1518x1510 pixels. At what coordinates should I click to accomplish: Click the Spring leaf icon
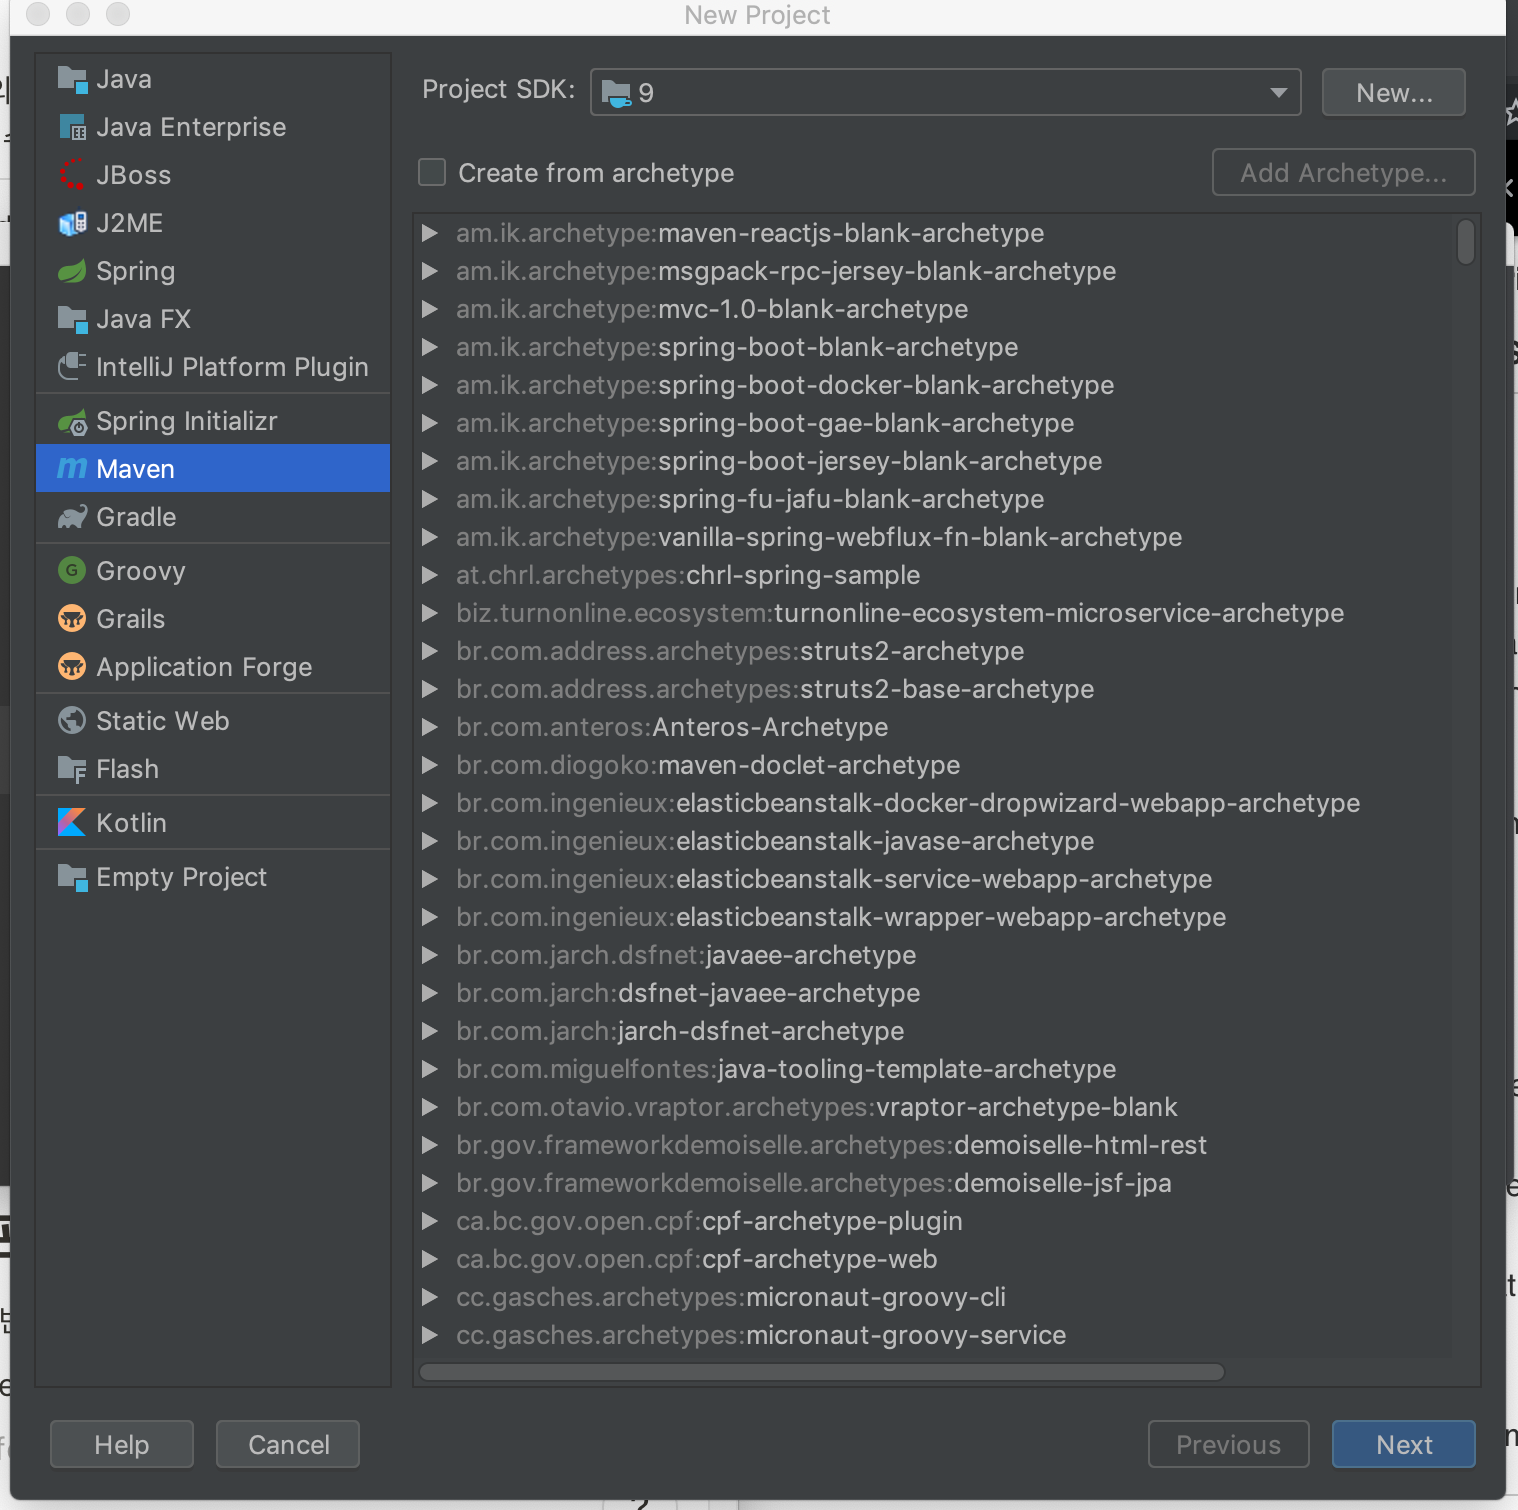(x=72, y=271)
